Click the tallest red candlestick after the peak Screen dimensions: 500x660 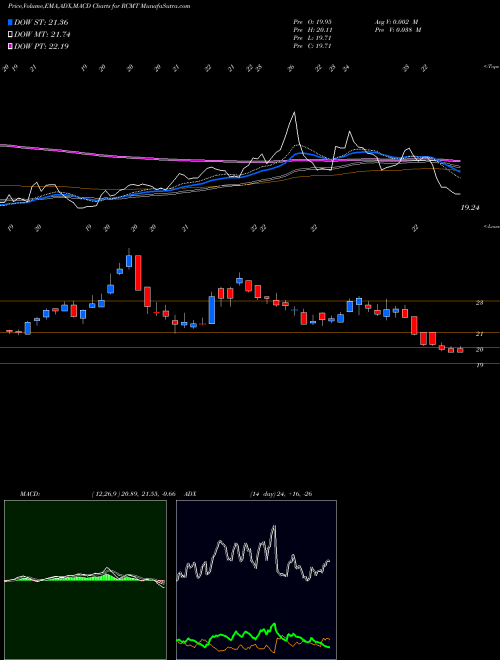tap(138, 273)
